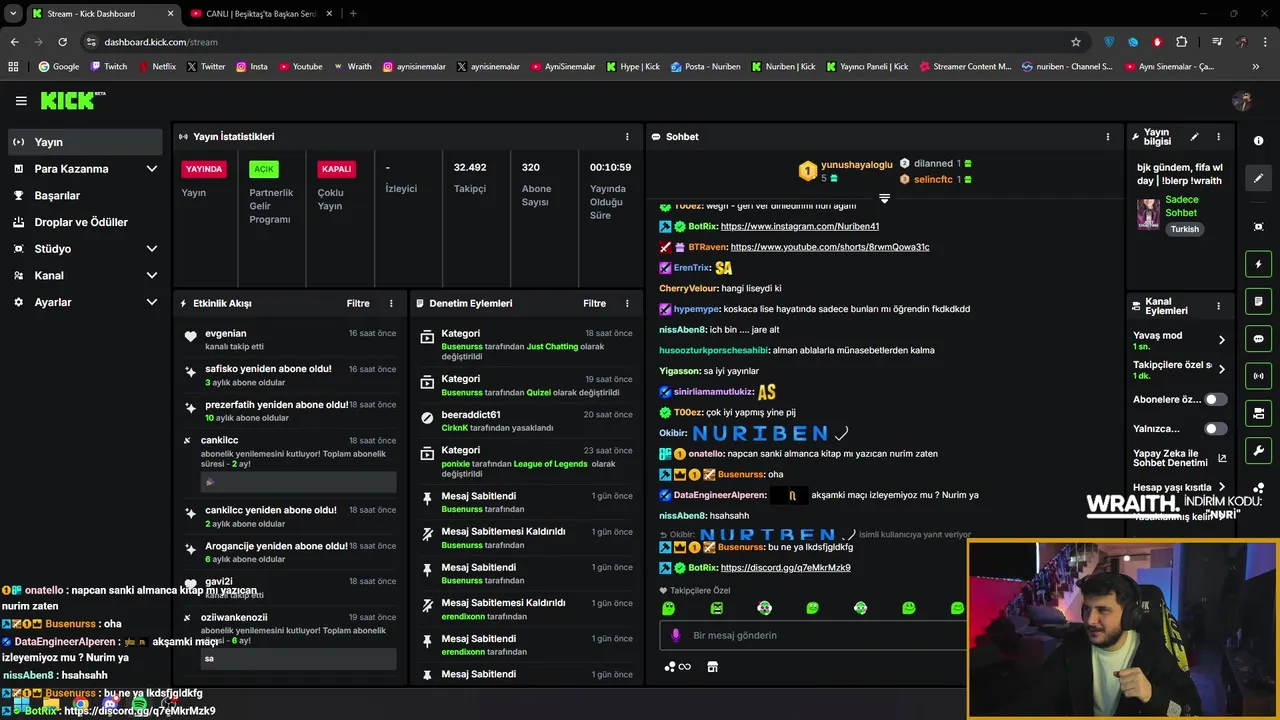Open Yayın İstatistikleri three-dot menu
This screenshot has width=1280, height=720.
pos(627,137)
